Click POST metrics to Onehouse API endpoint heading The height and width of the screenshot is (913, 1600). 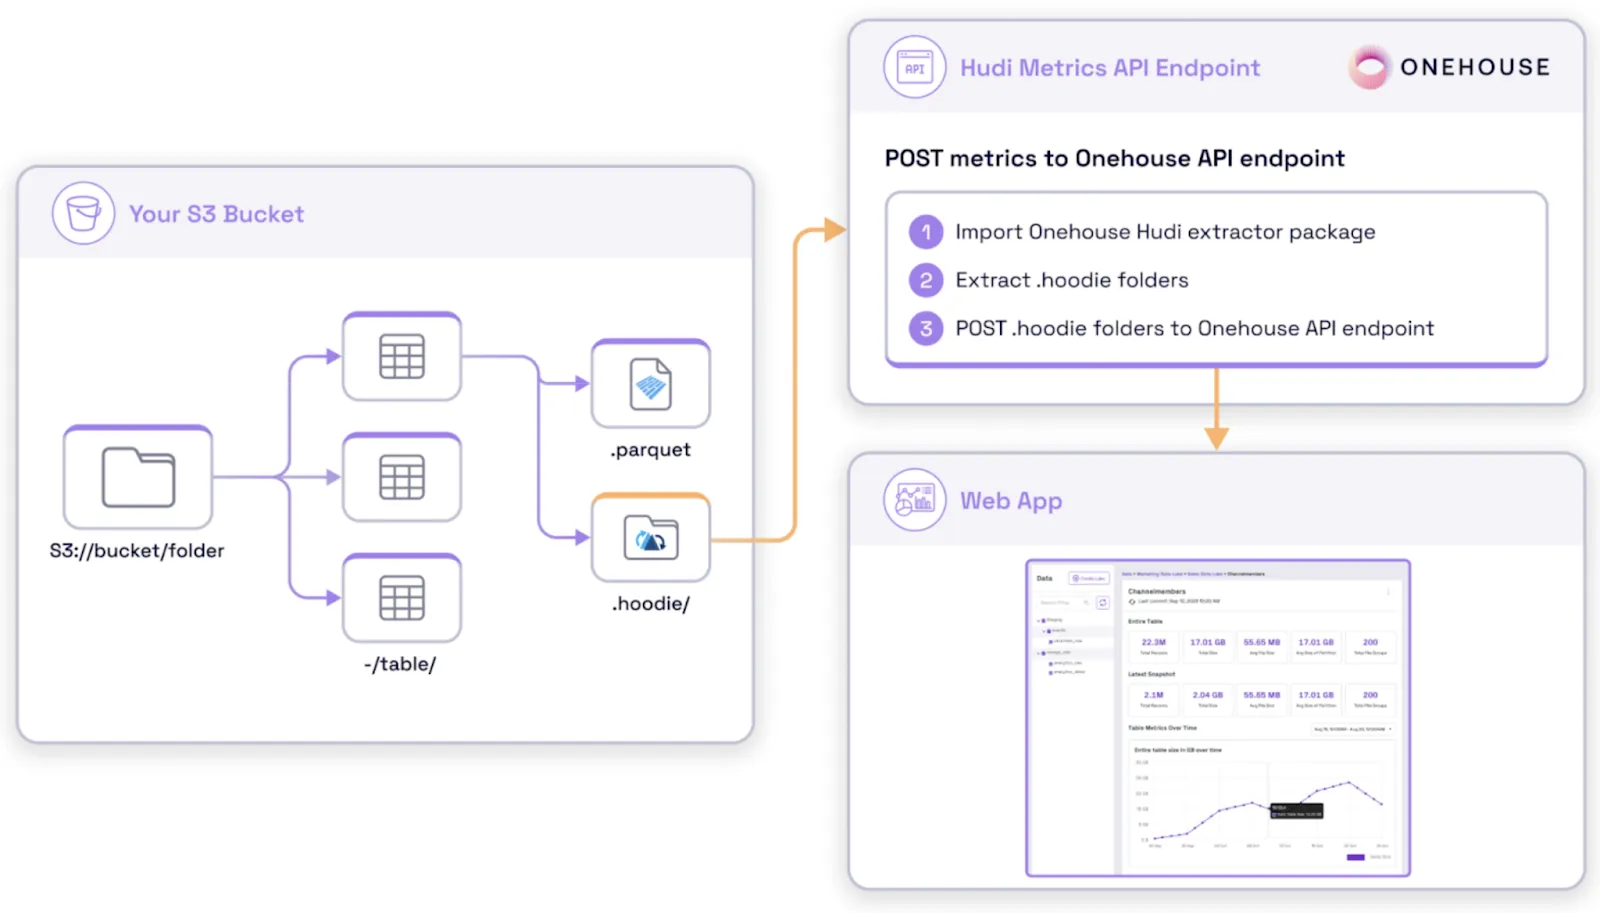click(x=1115, y=158)
